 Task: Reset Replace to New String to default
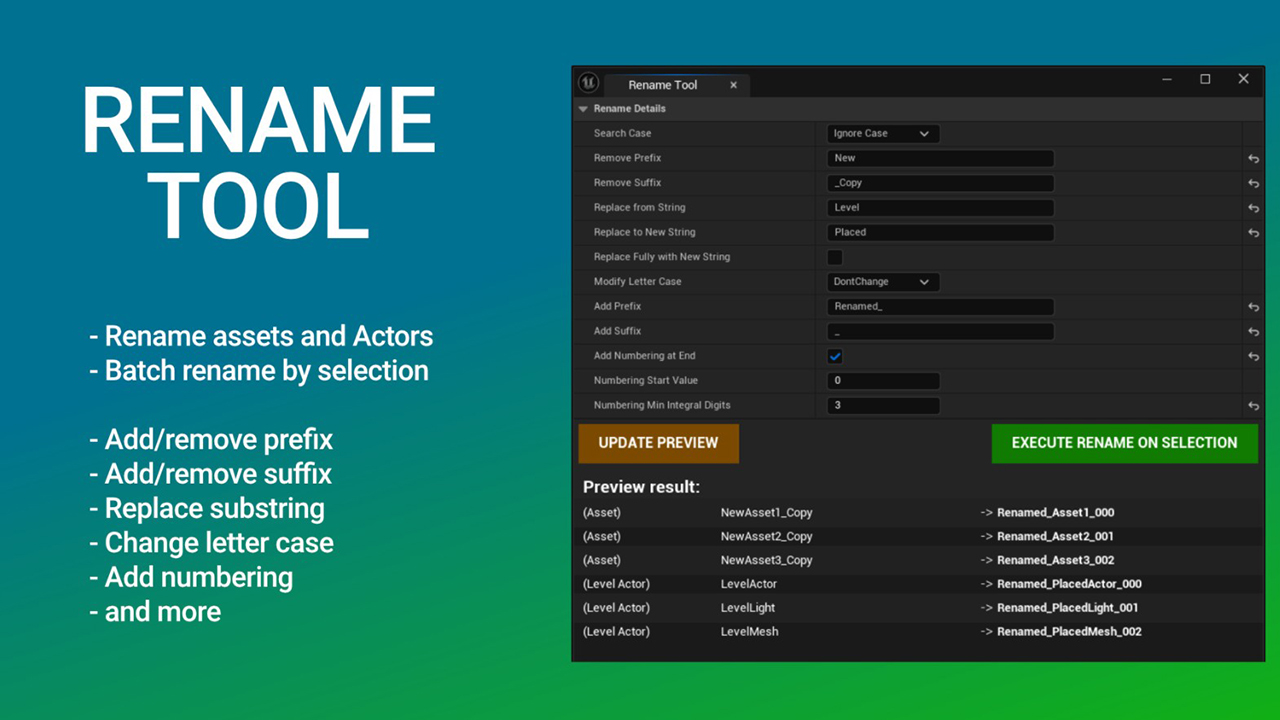(1253, 232)
